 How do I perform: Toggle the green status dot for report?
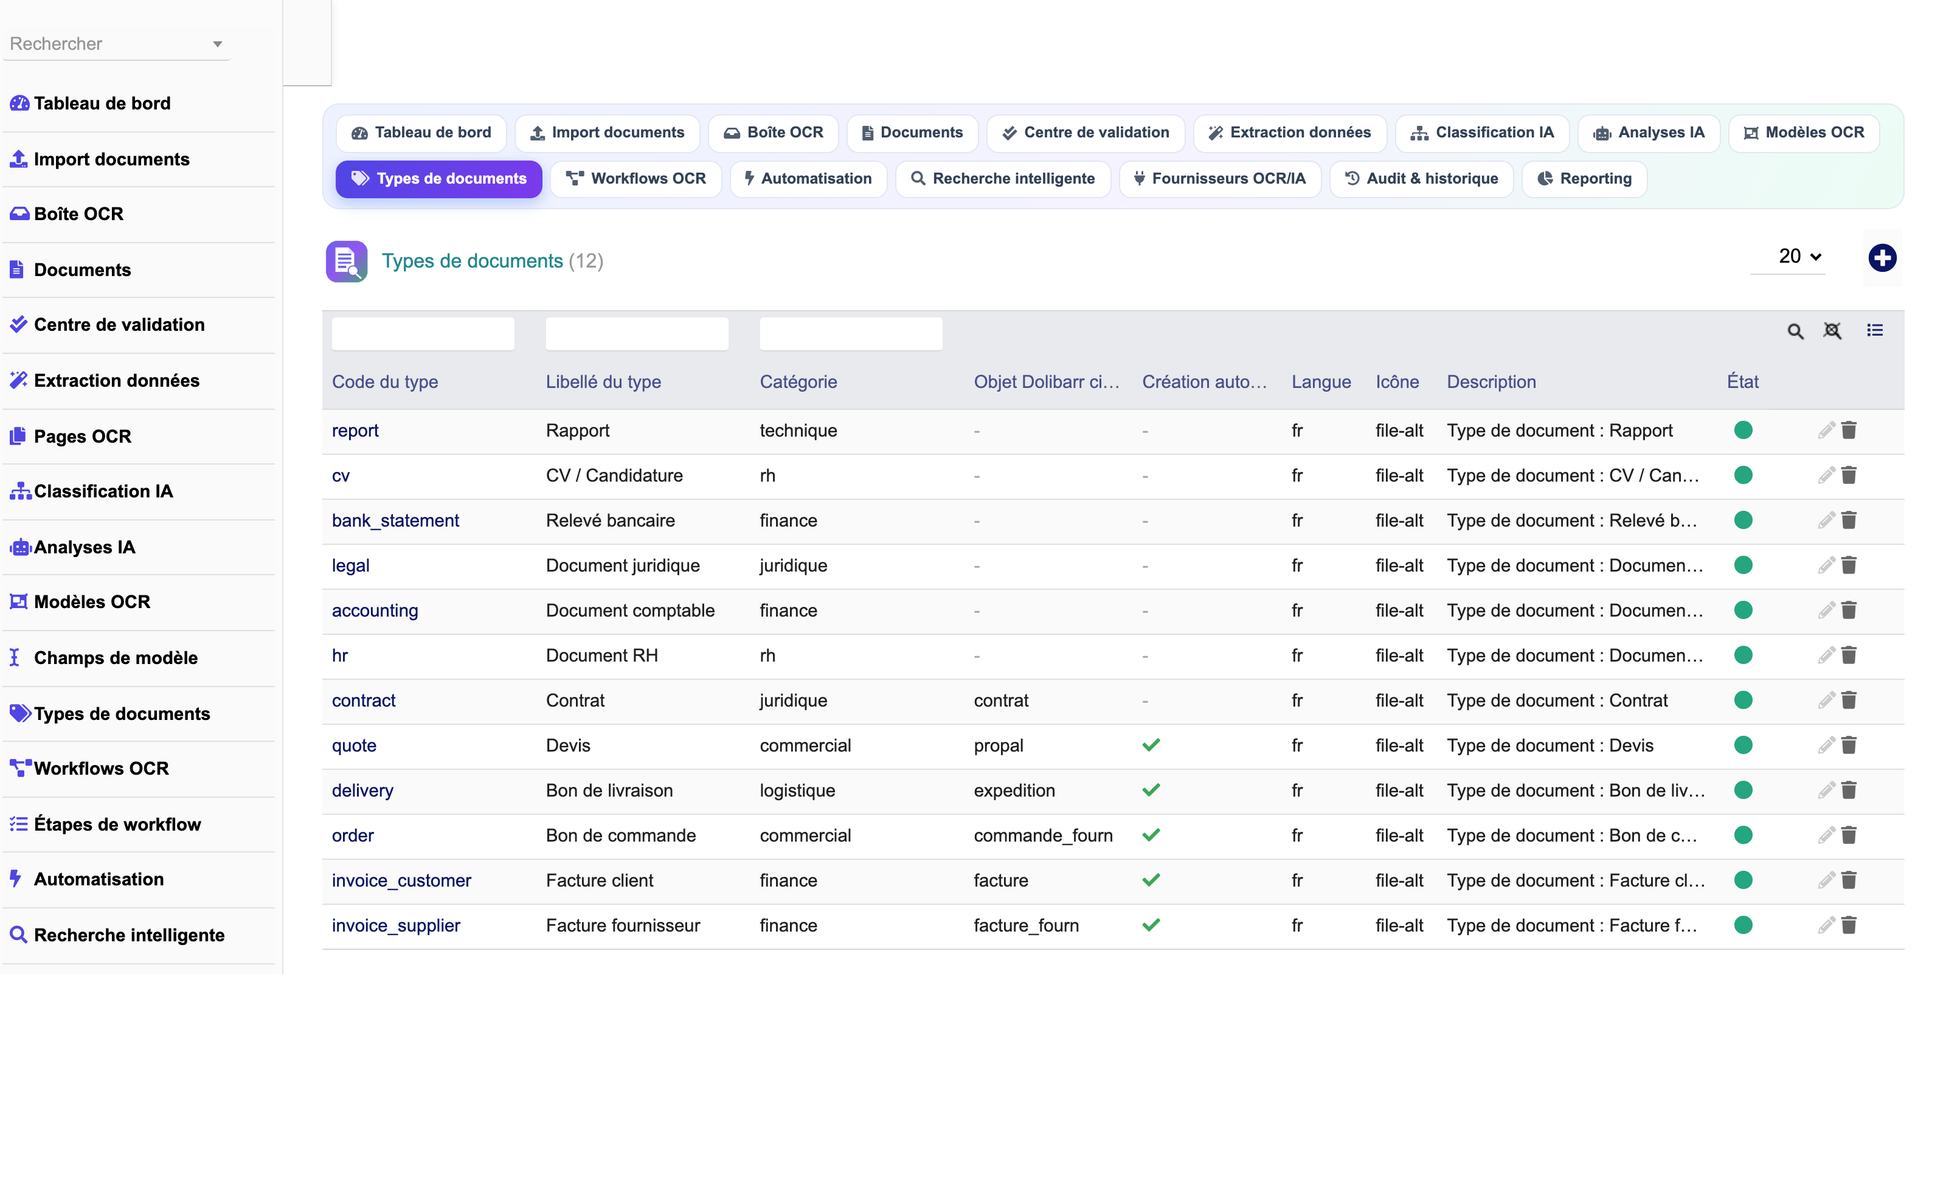(1743, 430)
